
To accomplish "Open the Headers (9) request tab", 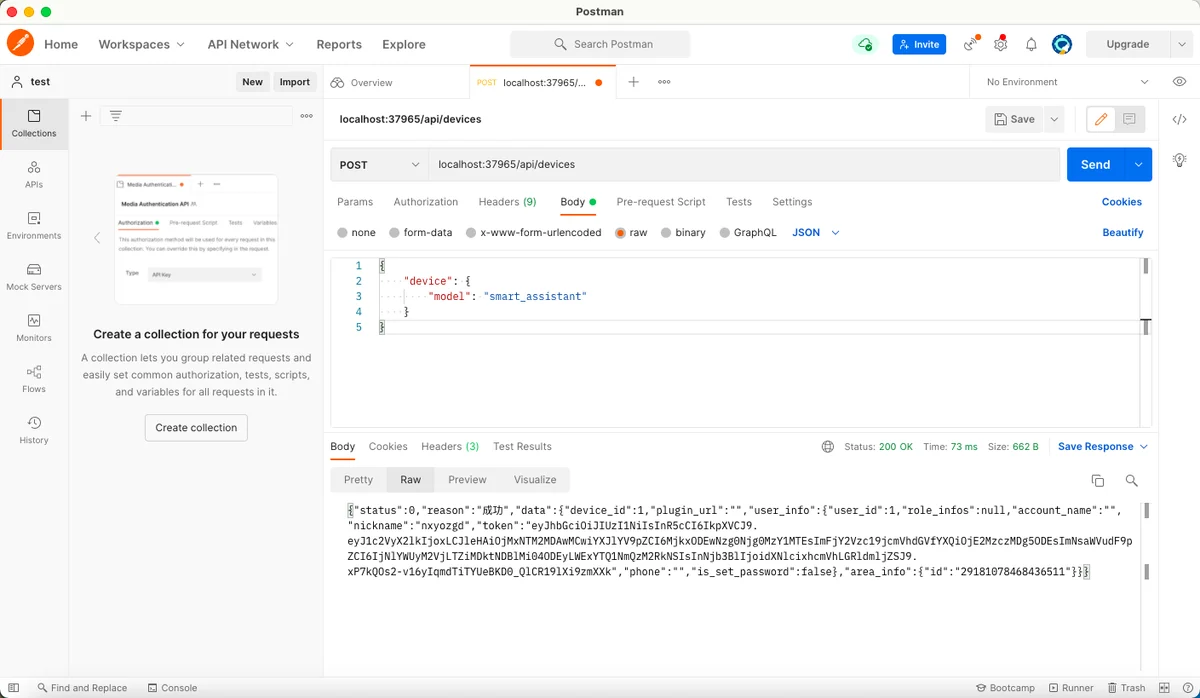I will coord(508,202).
